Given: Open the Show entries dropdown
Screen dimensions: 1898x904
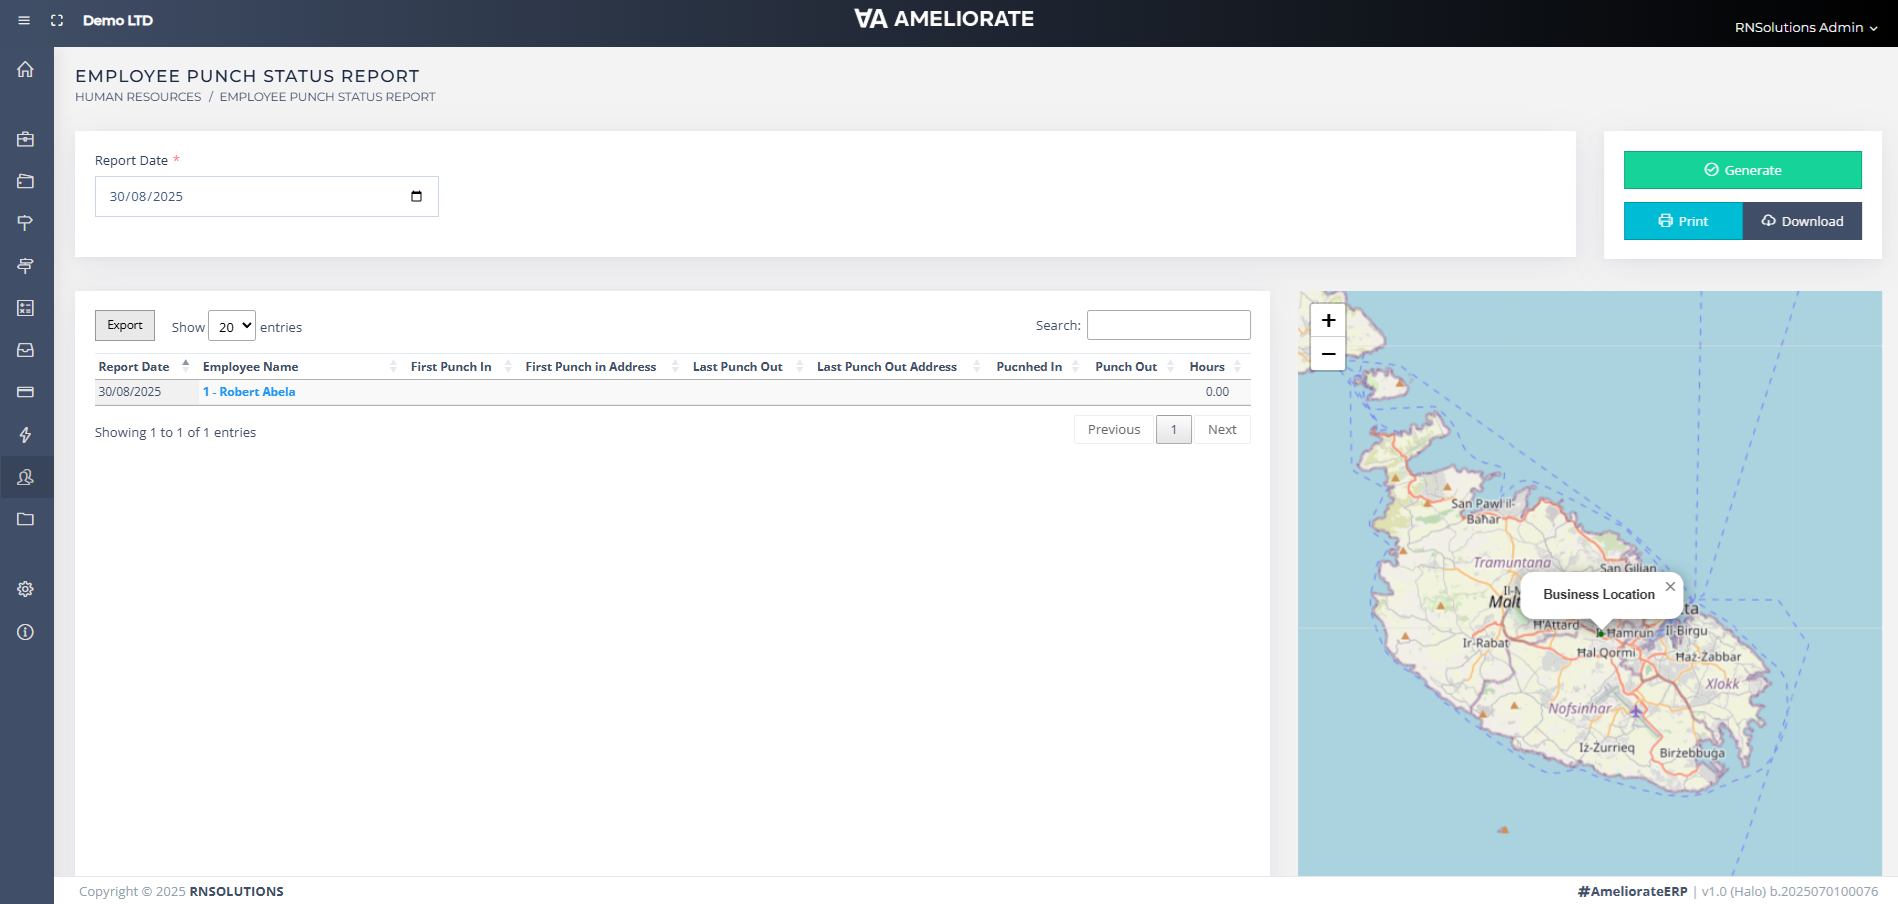Looking at the screenshot, I should (232, 326).
